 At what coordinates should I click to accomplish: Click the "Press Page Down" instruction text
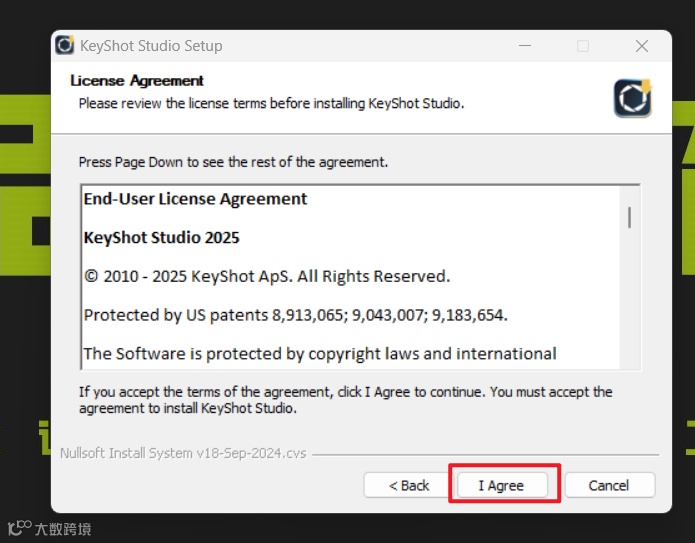(233, 162)
